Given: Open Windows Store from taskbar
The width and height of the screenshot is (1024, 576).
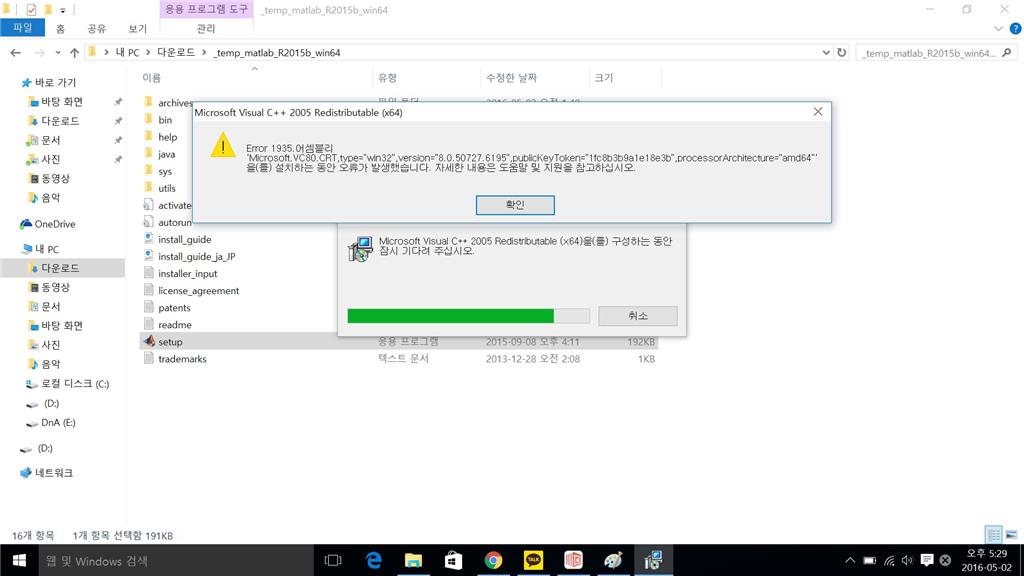Looking at the screenshot, I should pyautogui.click(x=453, y=560).
